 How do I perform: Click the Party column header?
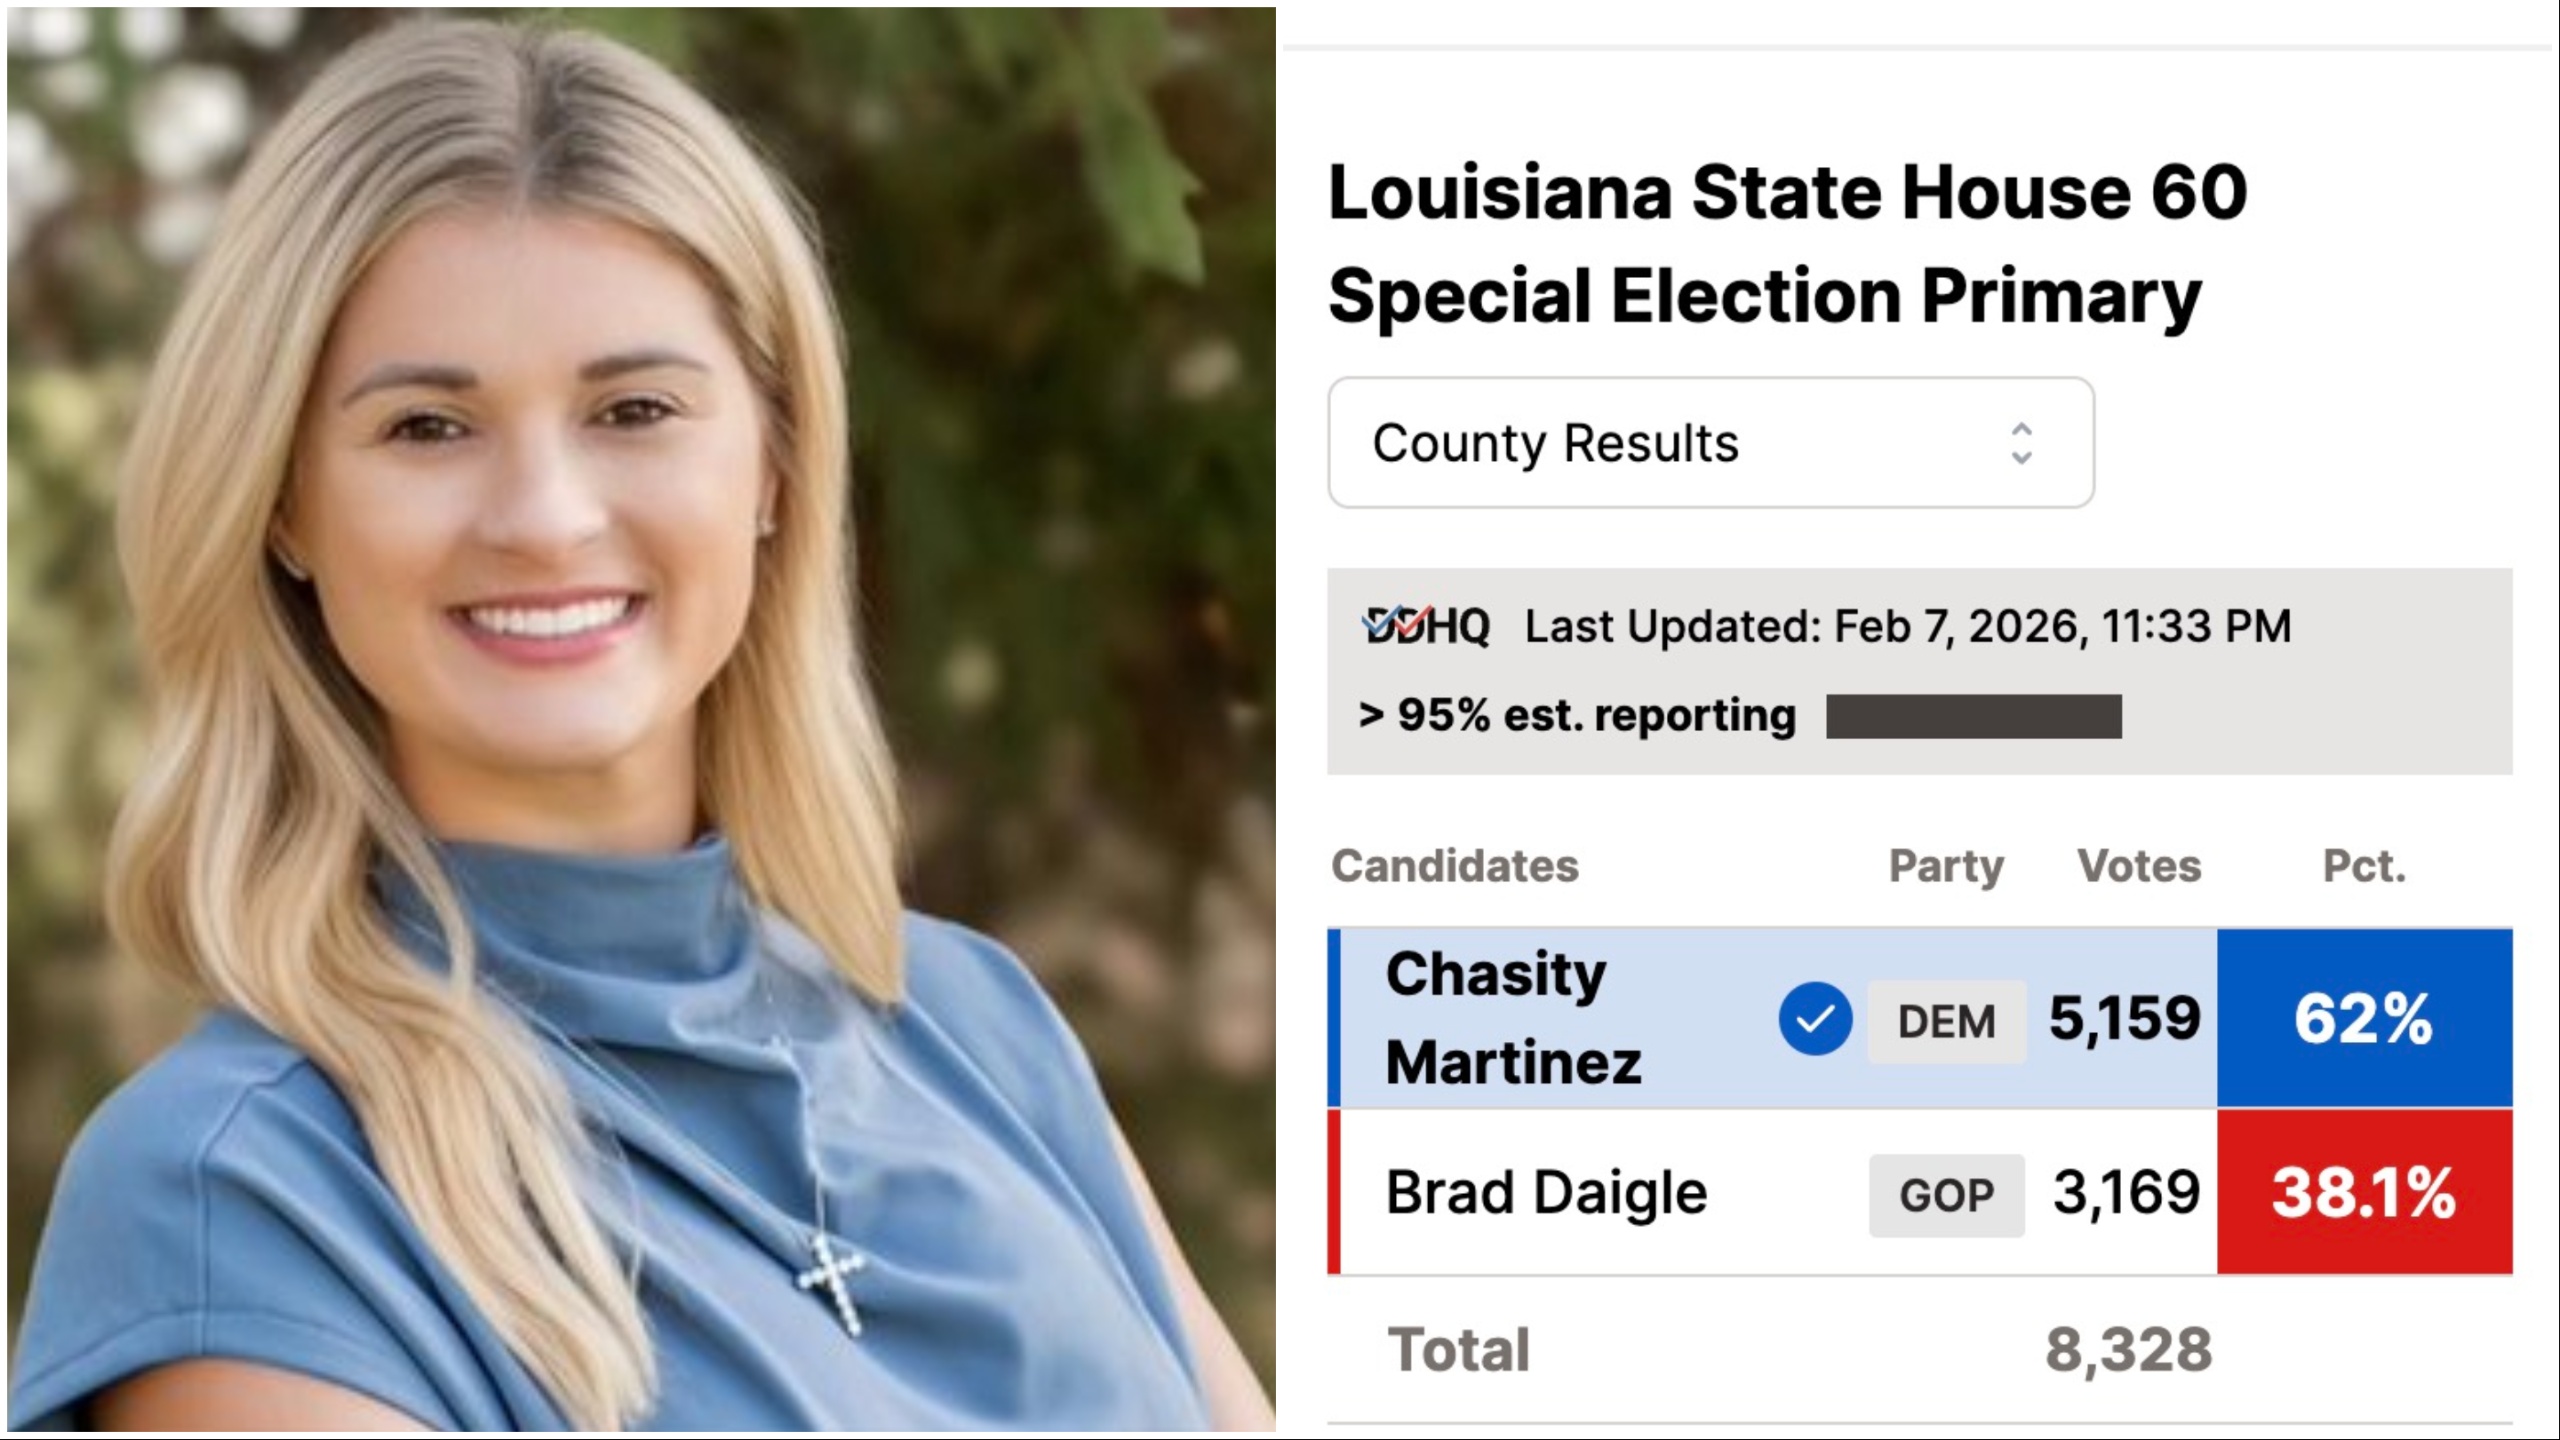(x=1946, y=866)
